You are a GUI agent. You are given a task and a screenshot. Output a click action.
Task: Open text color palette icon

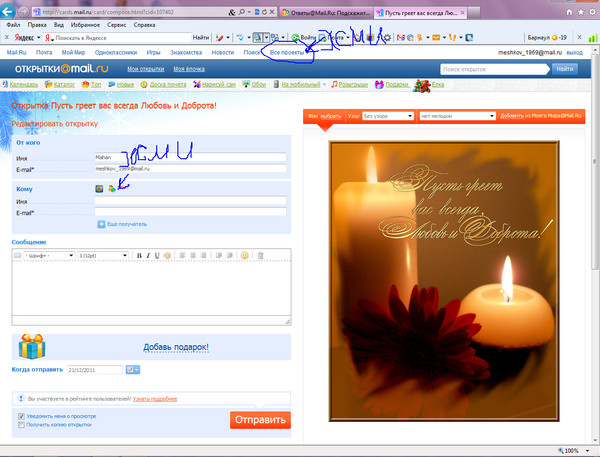(x=167, y=255)
